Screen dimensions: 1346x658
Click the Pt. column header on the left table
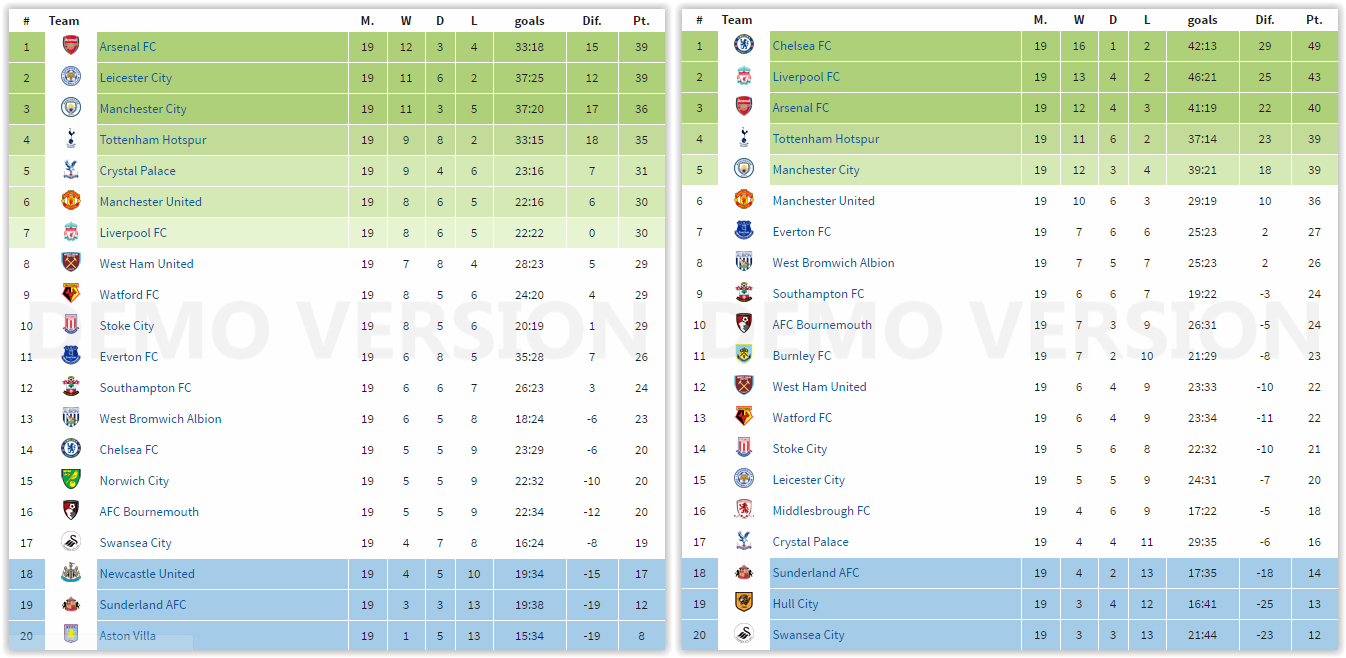[x=641, y=20]
